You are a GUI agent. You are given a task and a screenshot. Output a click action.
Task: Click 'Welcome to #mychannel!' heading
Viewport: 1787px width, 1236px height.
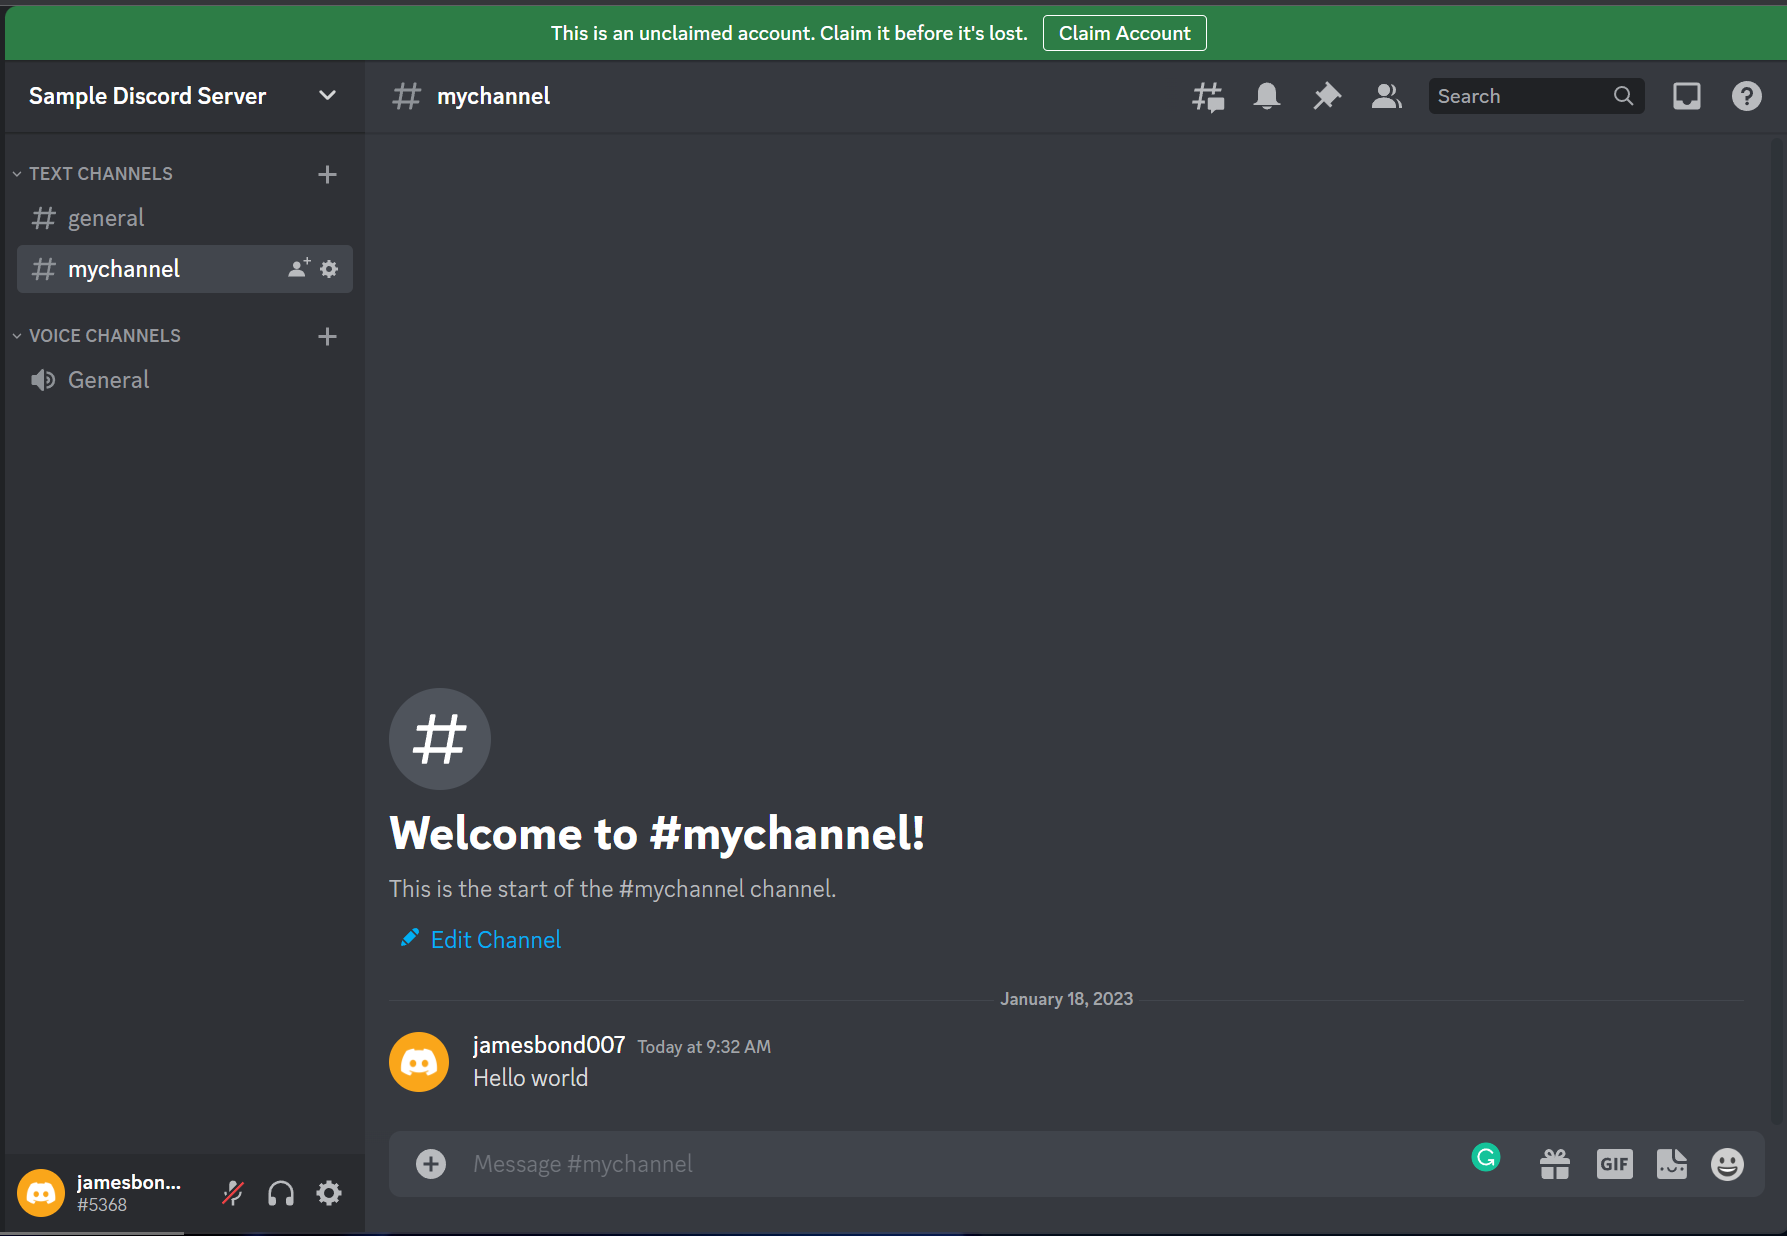tap(657, 833)
